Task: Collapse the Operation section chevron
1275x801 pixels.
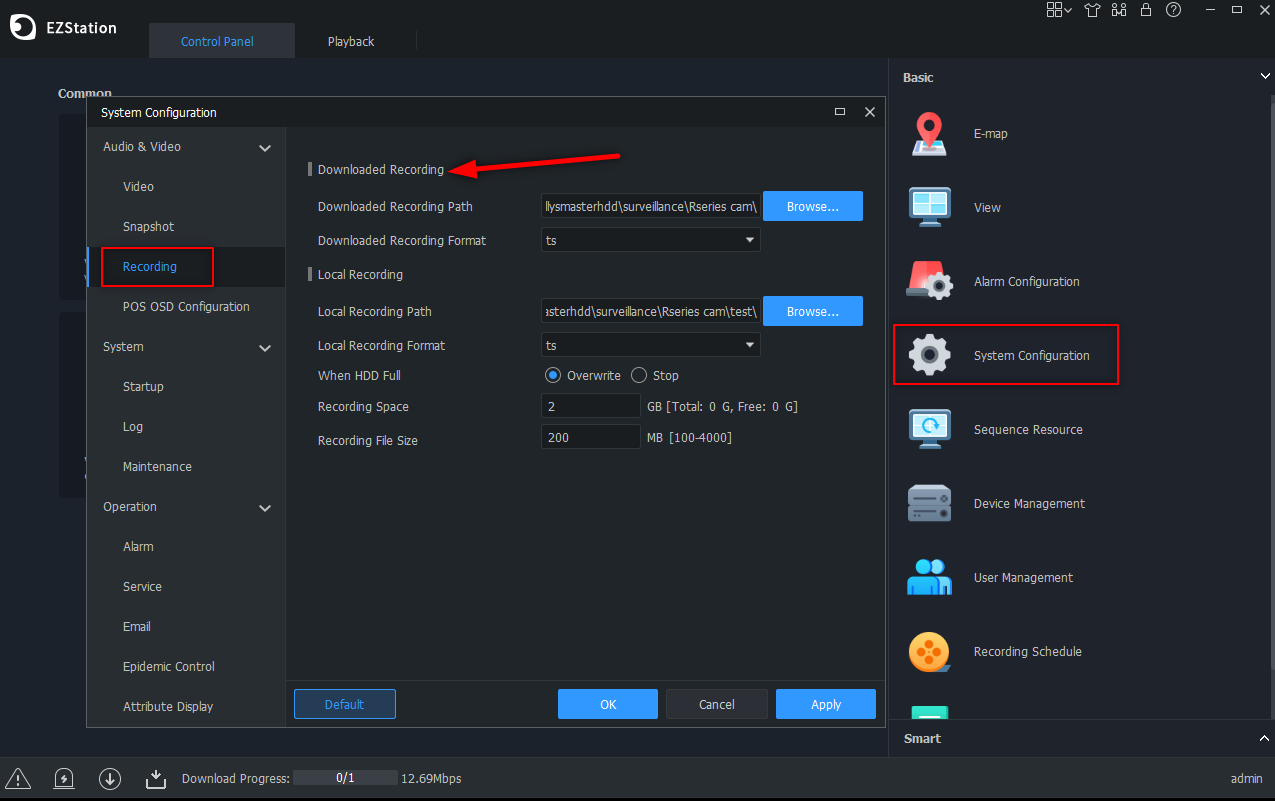Action: pos(265,508)
